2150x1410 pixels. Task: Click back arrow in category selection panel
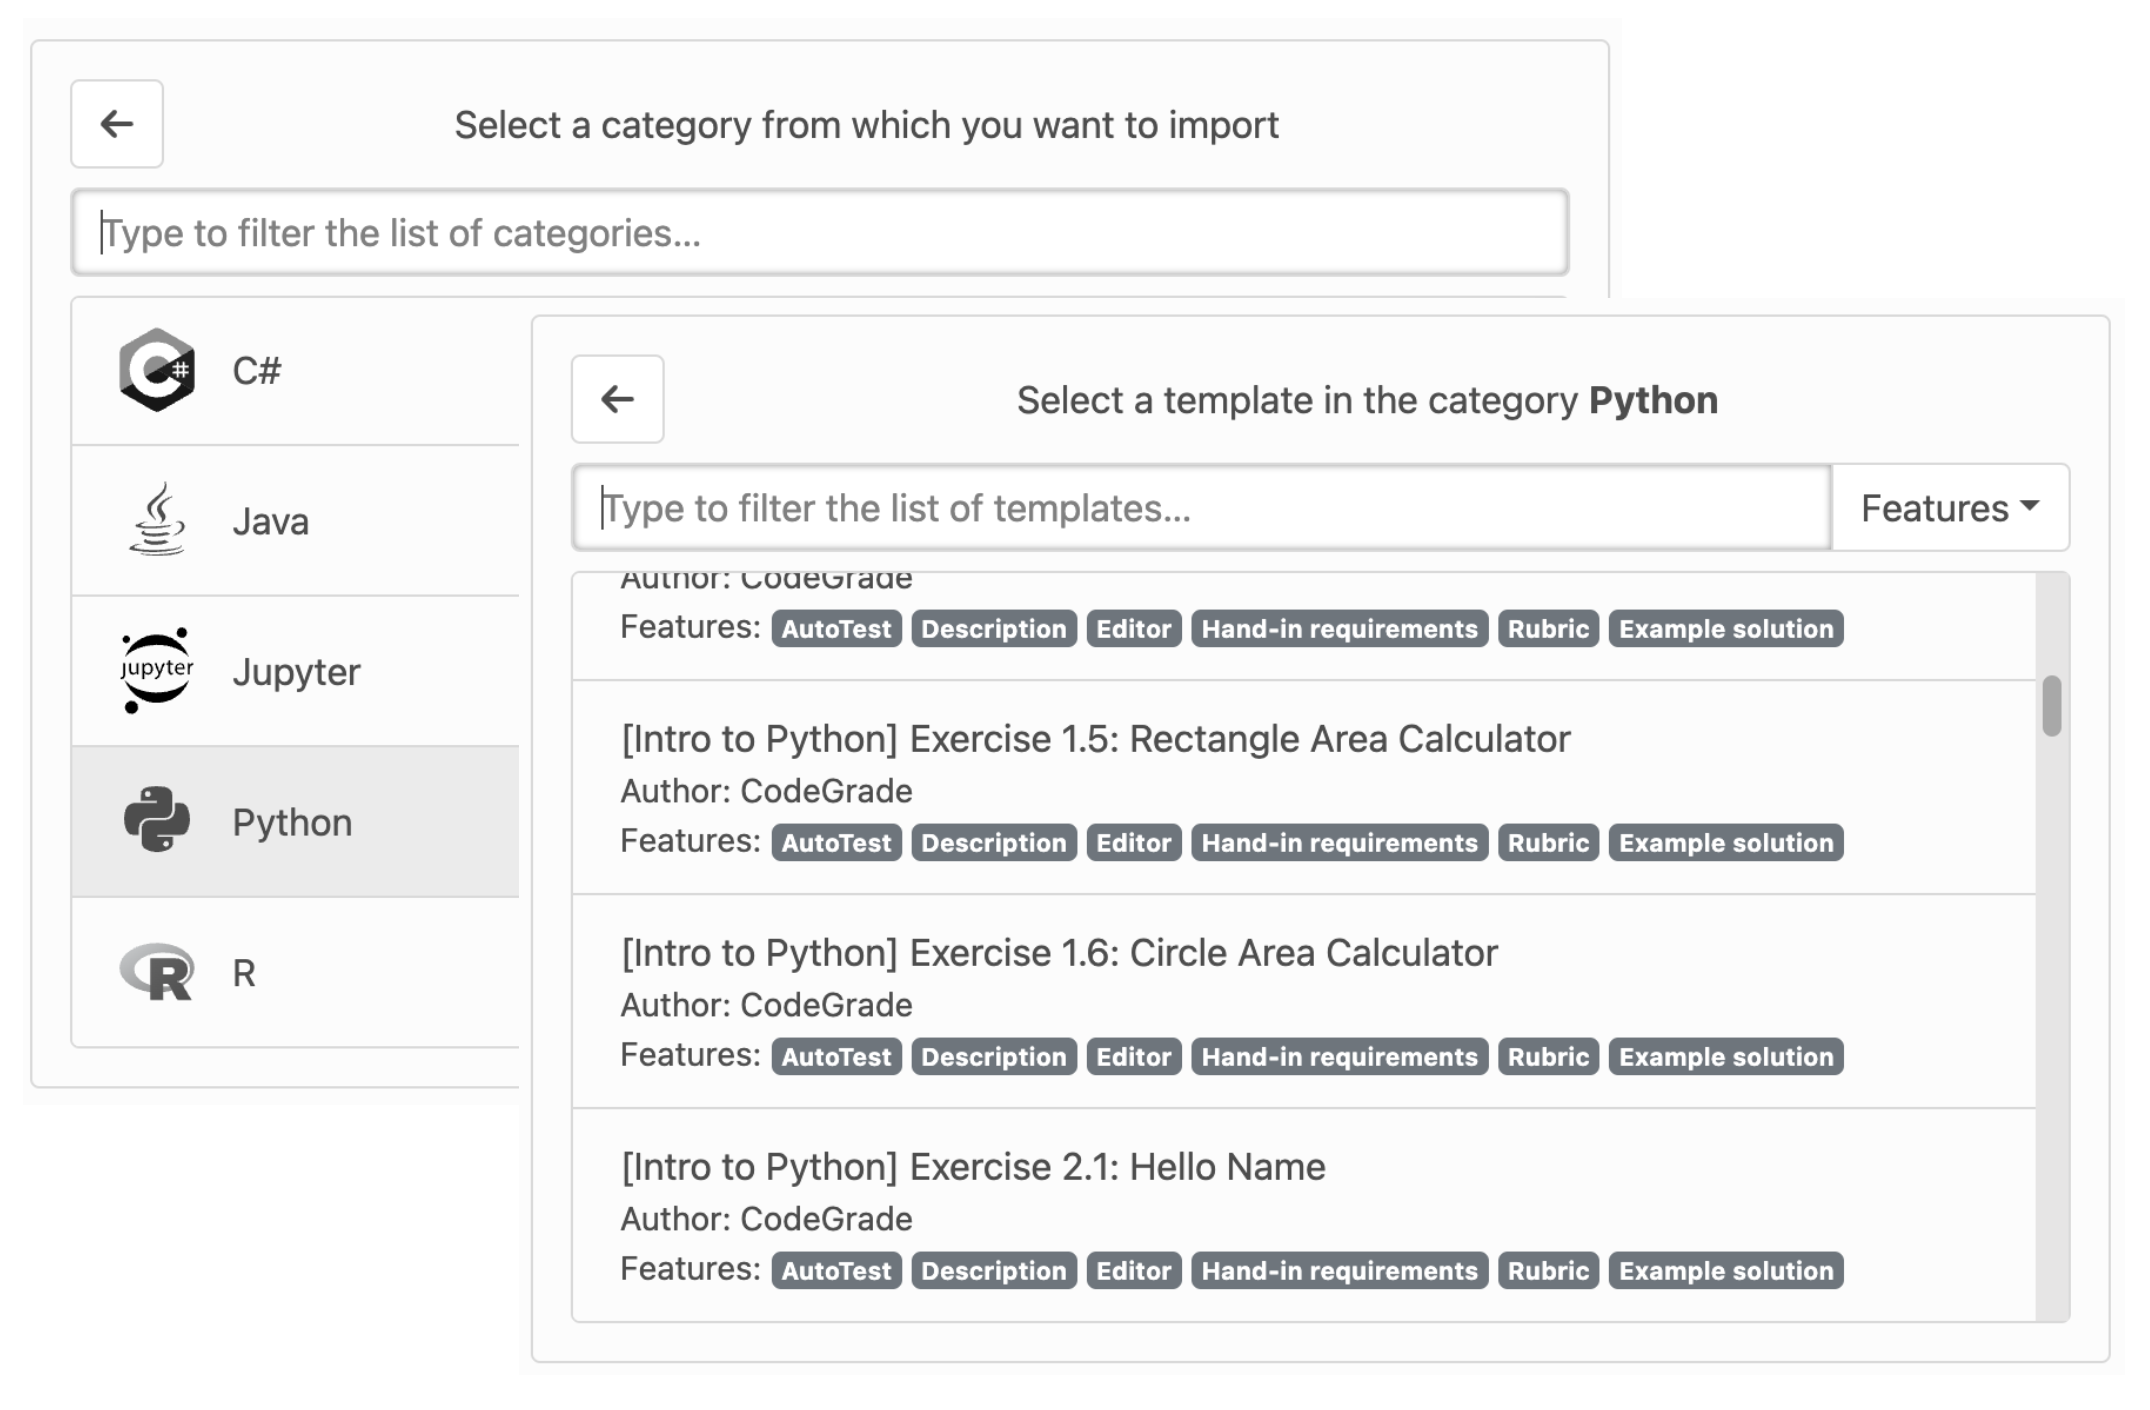coord(117,124)
